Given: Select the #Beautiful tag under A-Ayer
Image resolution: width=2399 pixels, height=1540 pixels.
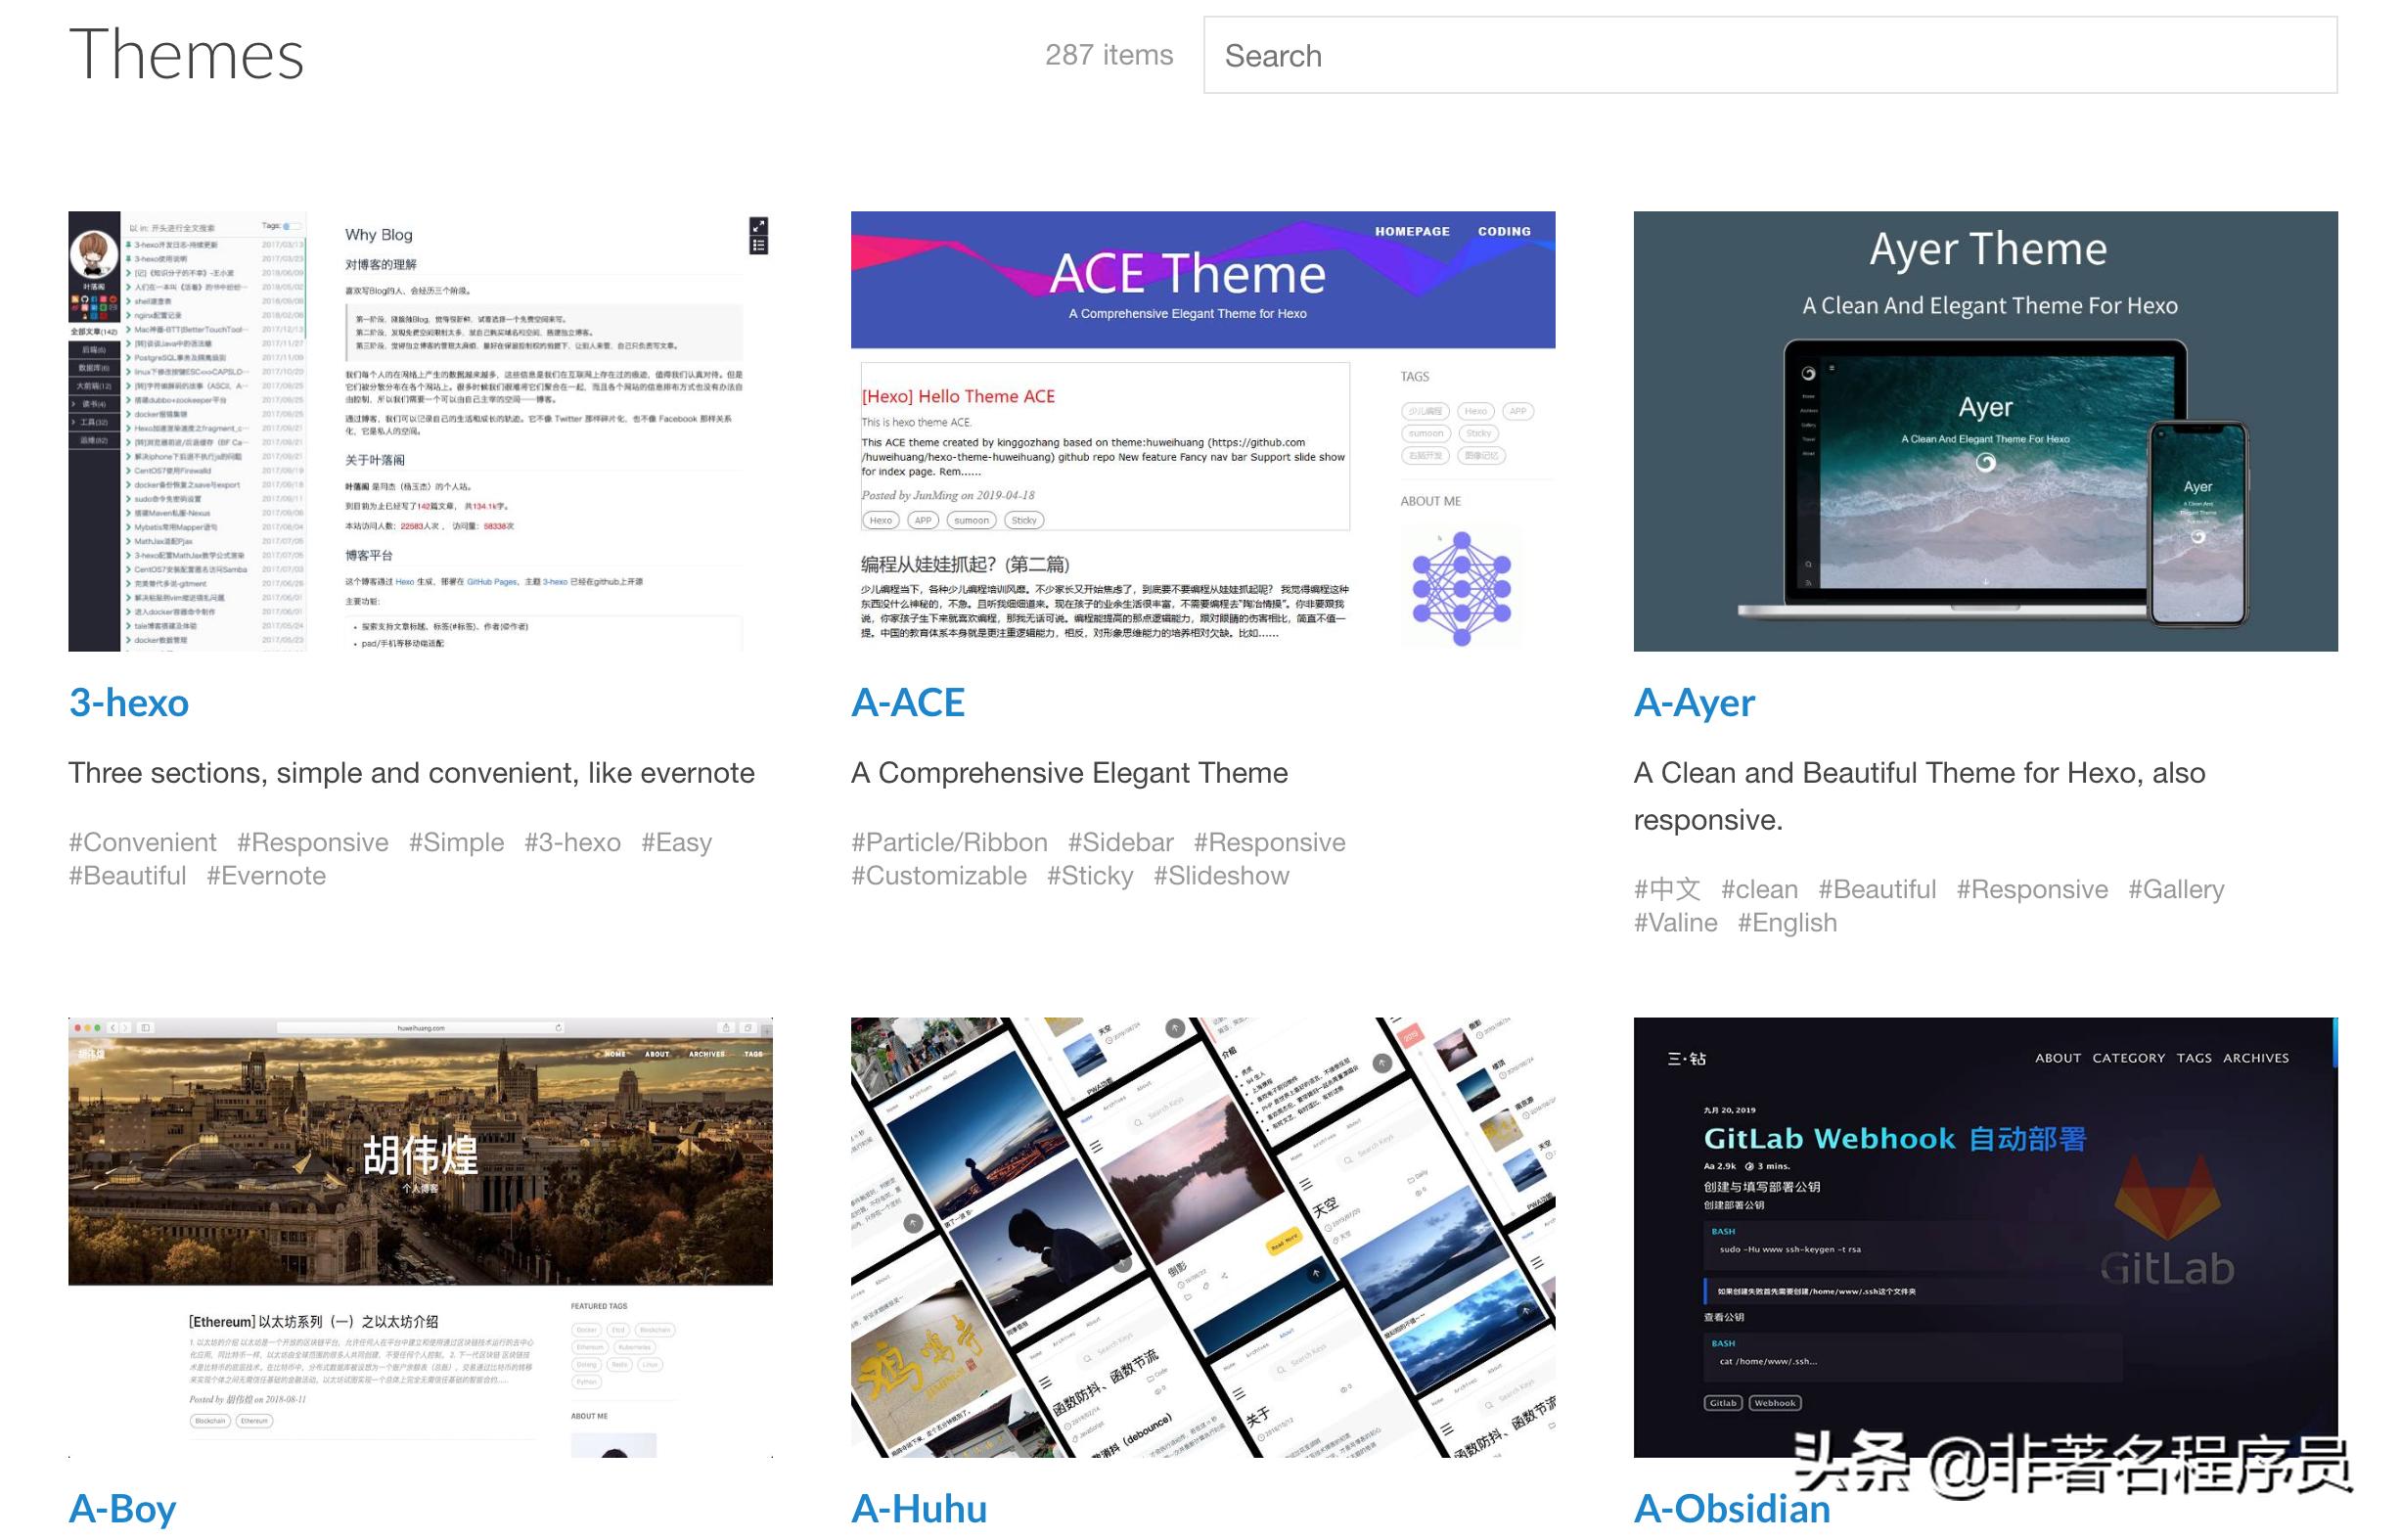Looking at the screenshot, I should (1877, 890).
